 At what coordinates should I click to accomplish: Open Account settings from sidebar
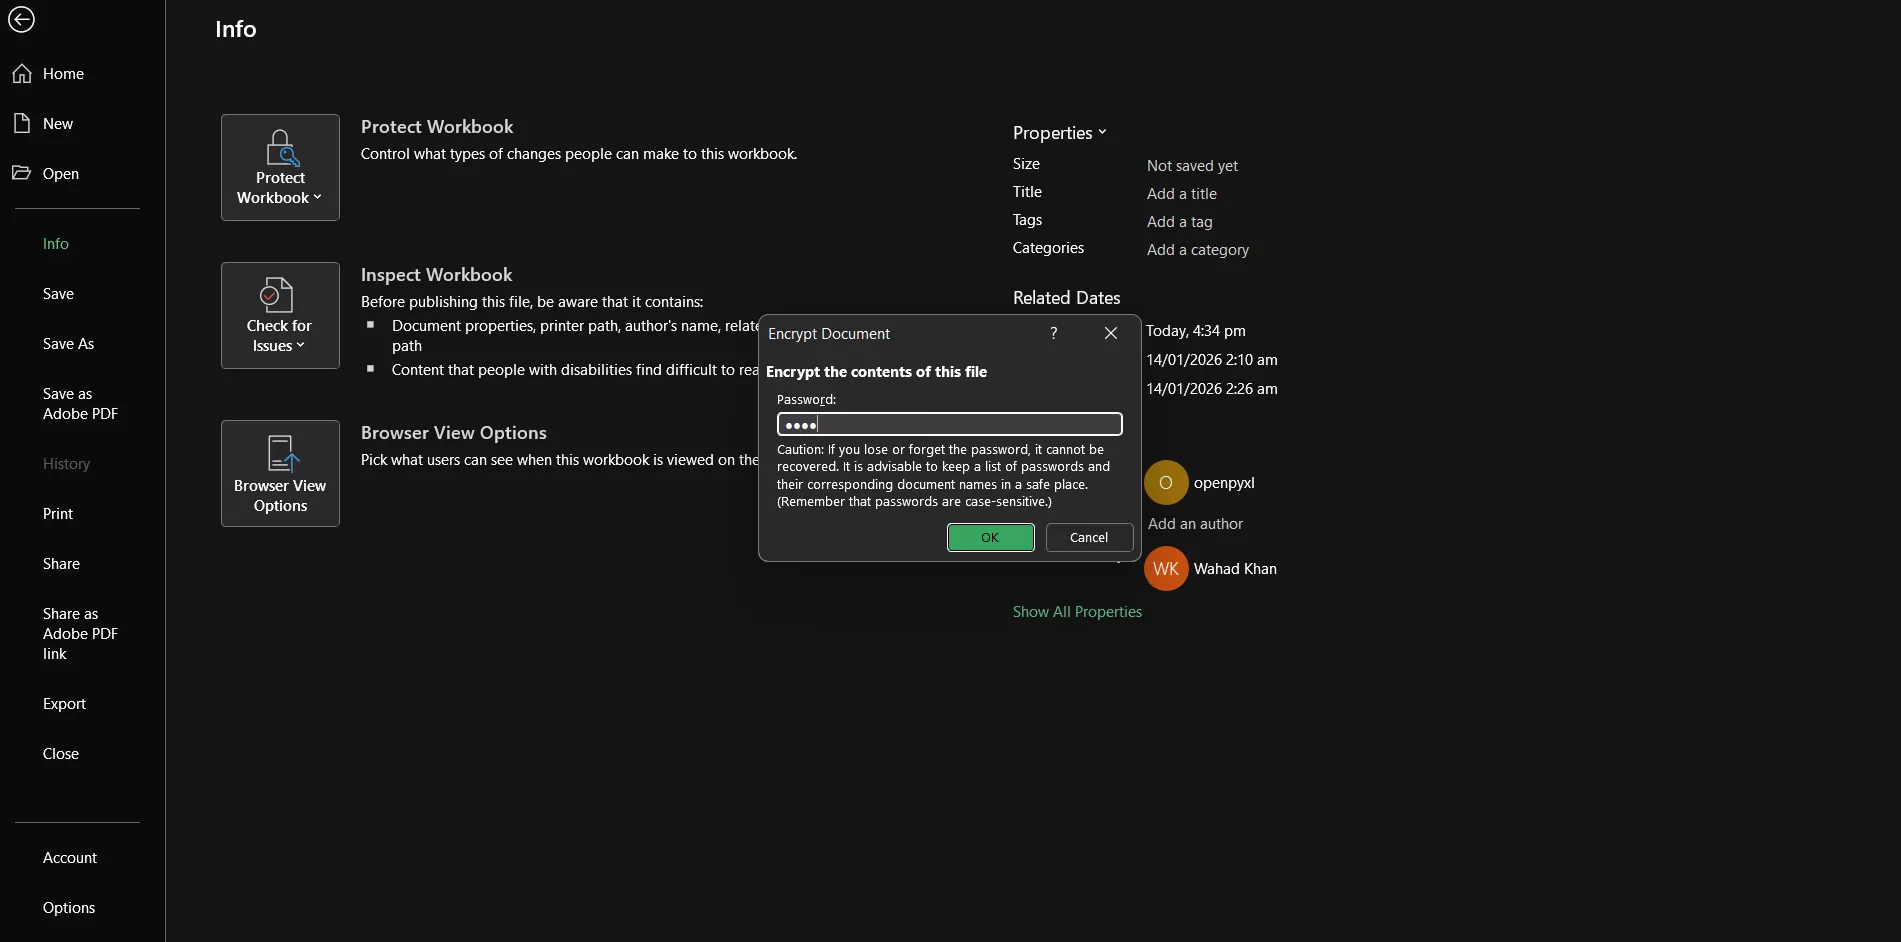[69, 857]
